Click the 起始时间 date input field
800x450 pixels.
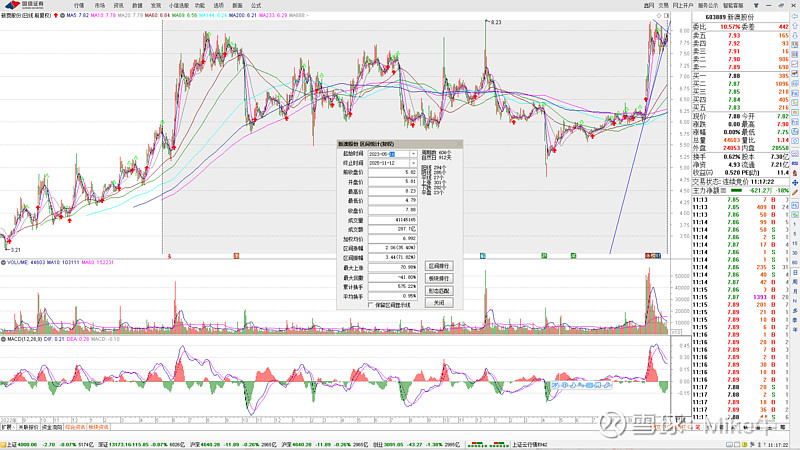pos(387,154)
